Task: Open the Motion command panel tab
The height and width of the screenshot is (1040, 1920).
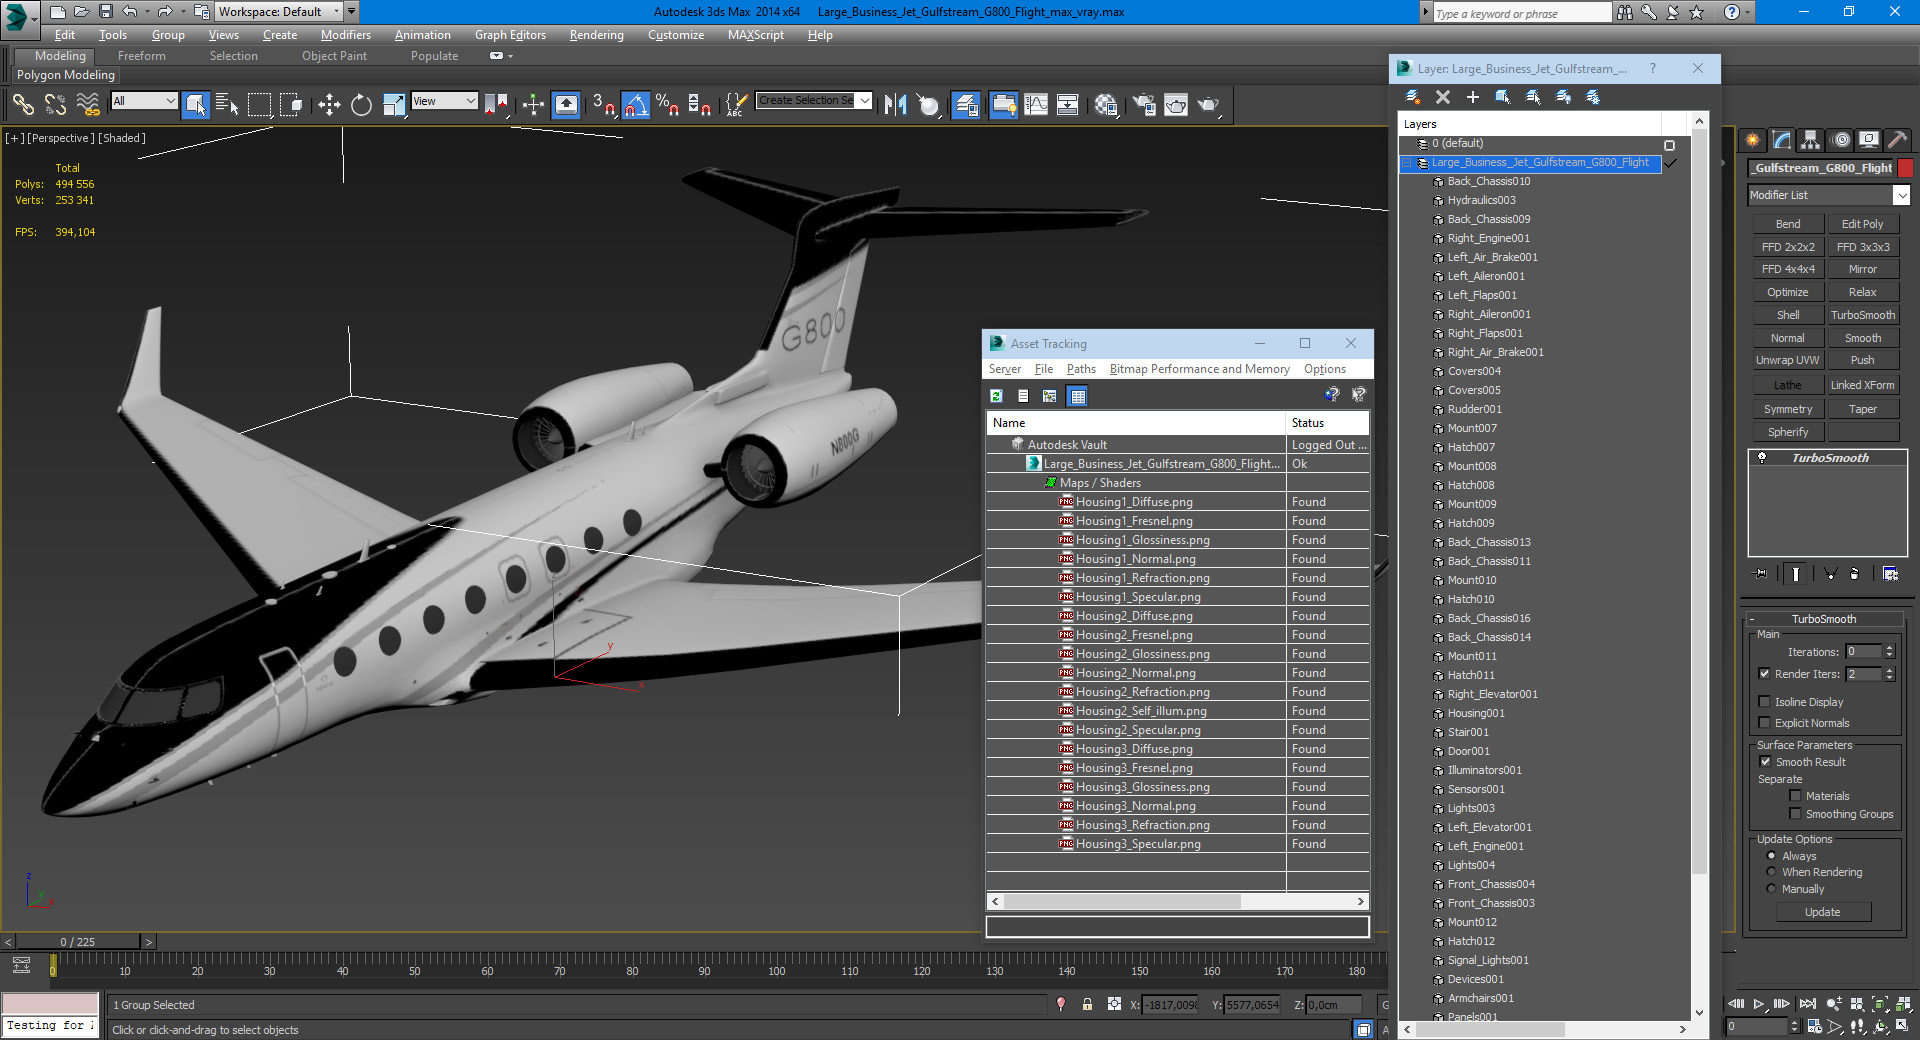Action: tap(1840, 140)
